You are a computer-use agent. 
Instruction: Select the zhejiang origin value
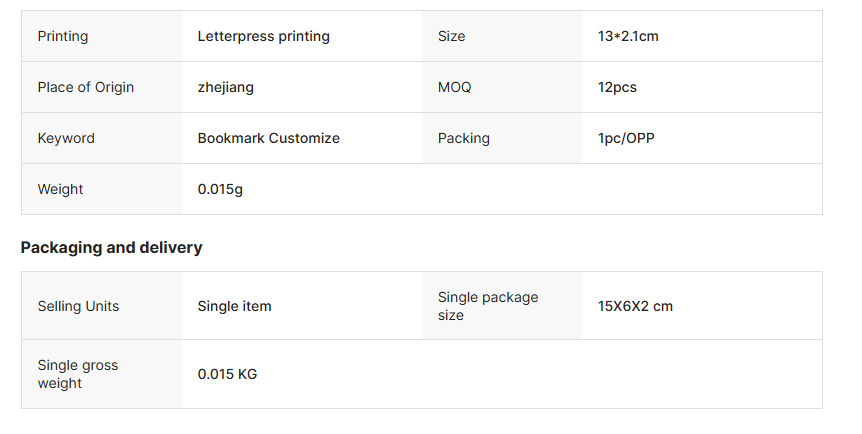tap(226, 87)
